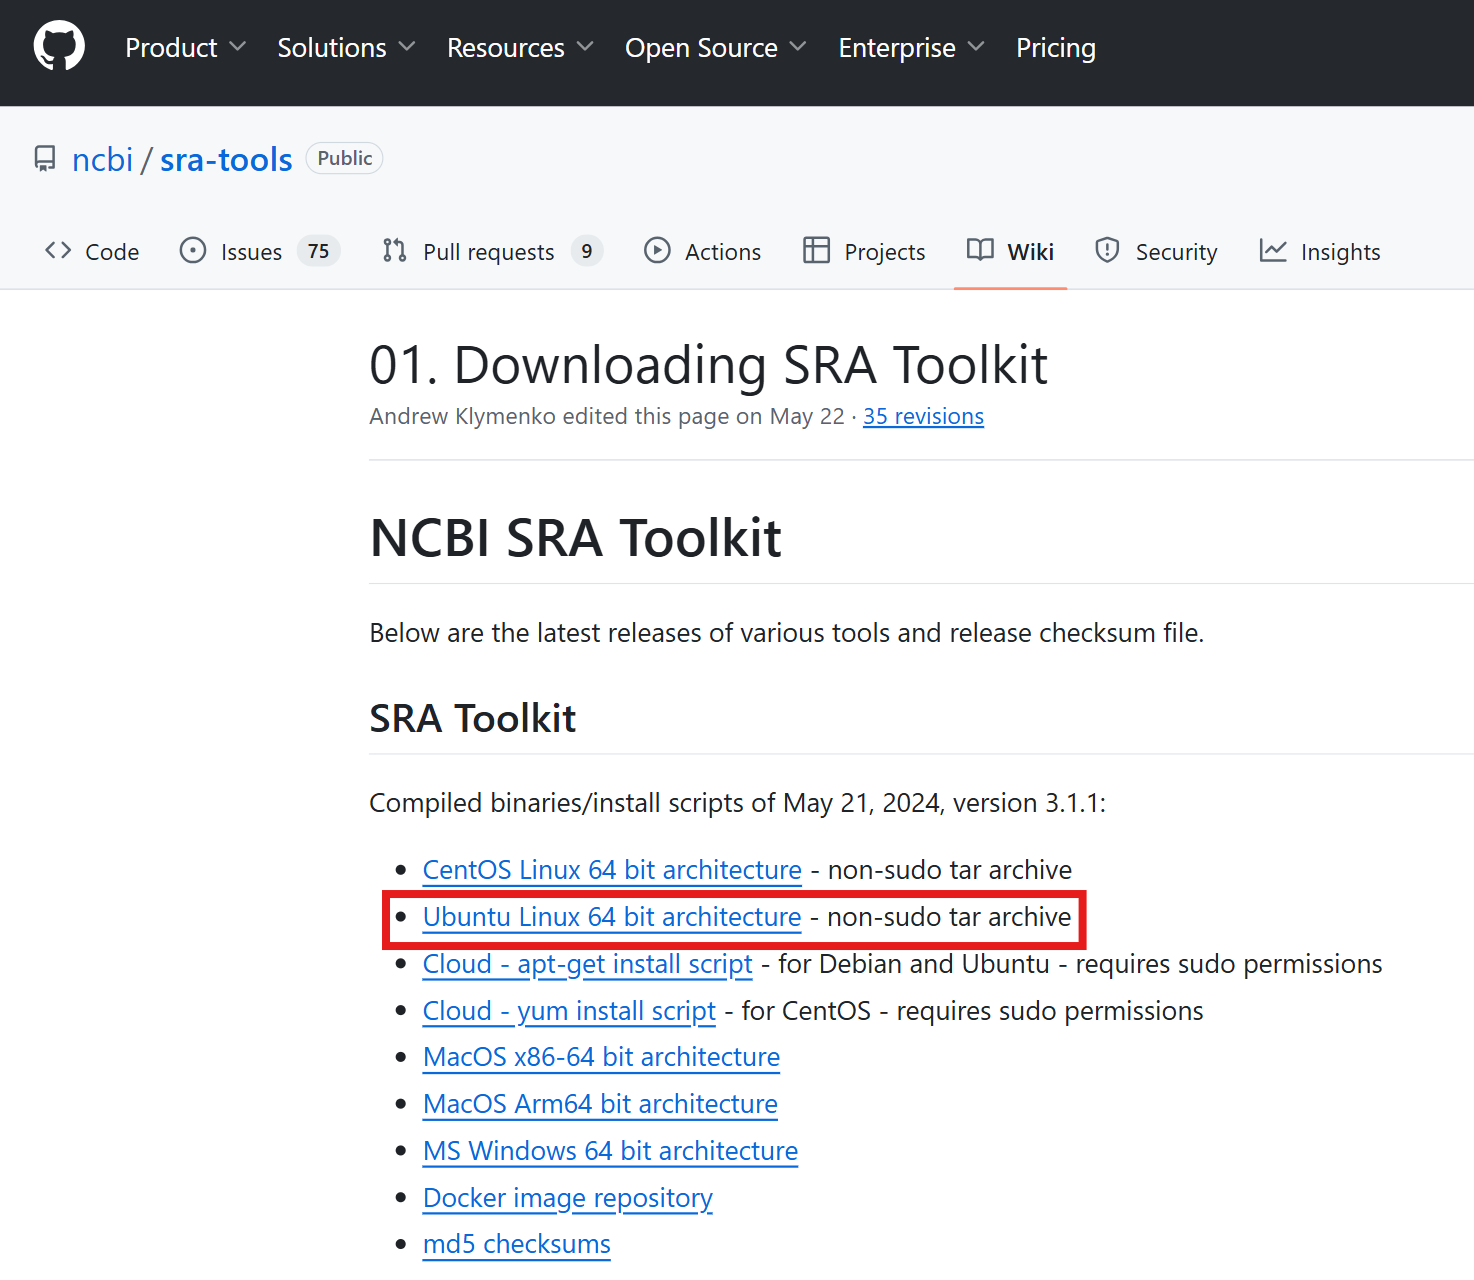The height and width of the screenshot is (1280, 1474).
Task: Switch to the Code tab
Action: click(92, 251)
